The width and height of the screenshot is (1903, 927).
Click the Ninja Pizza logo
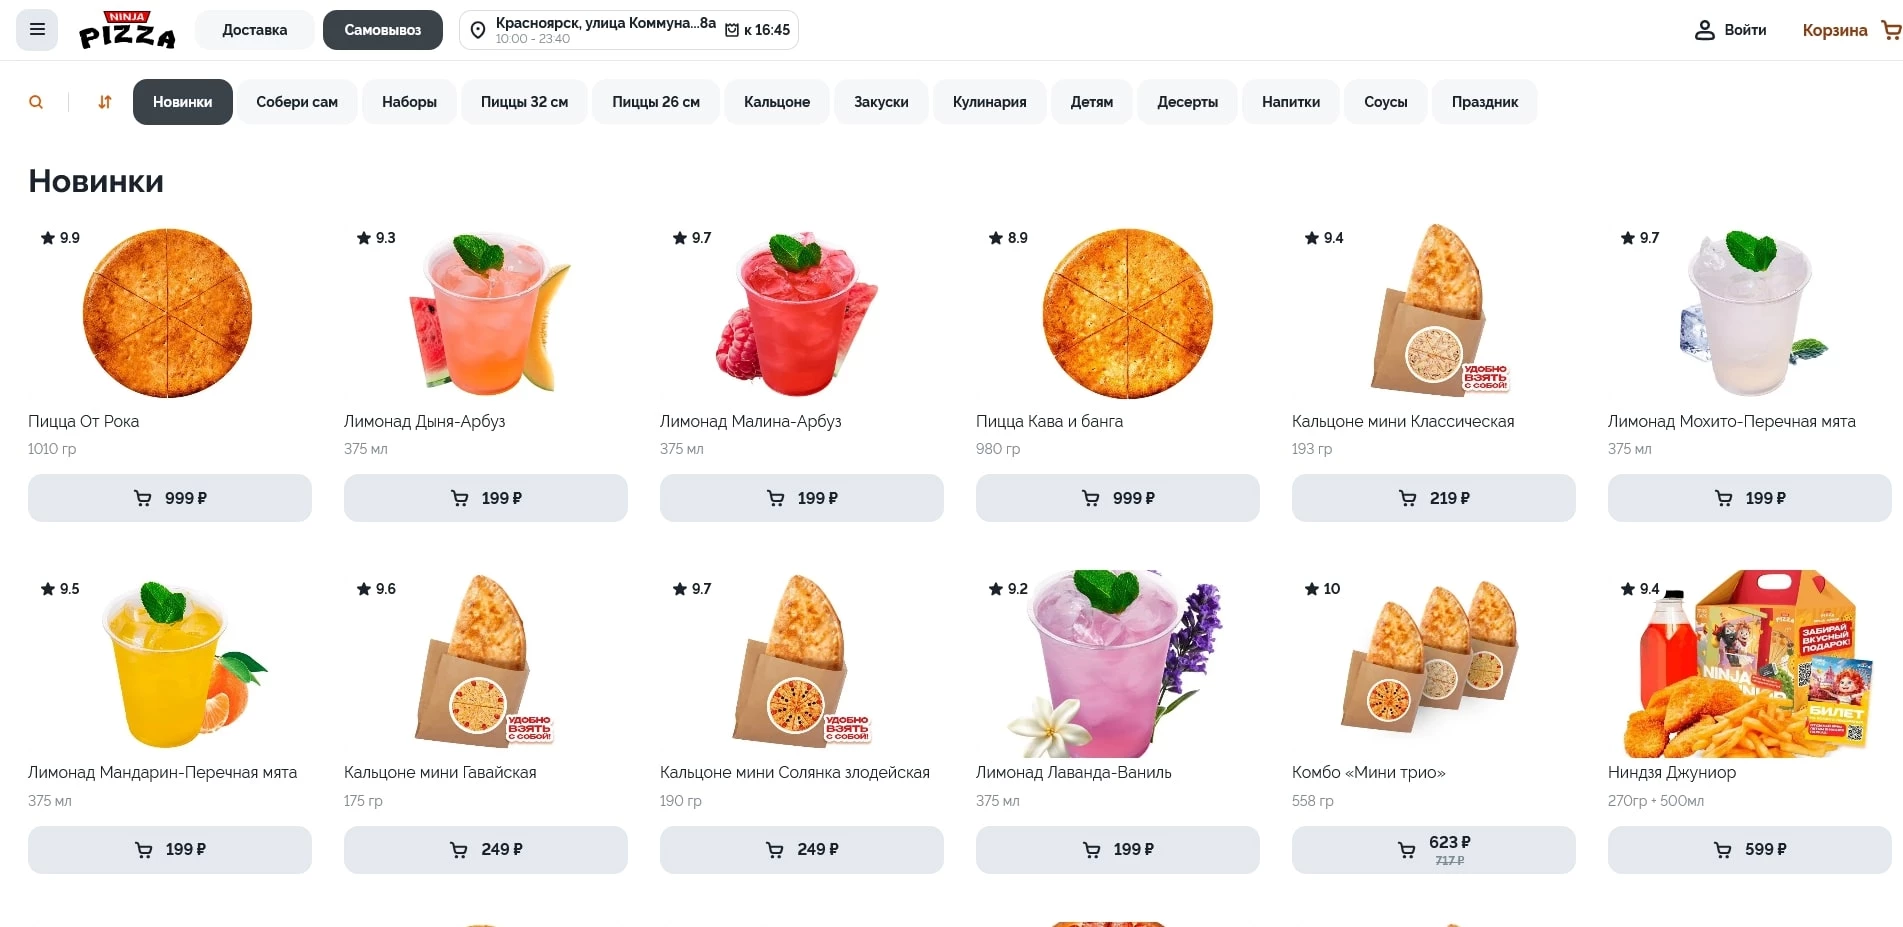tap(127, 30)
